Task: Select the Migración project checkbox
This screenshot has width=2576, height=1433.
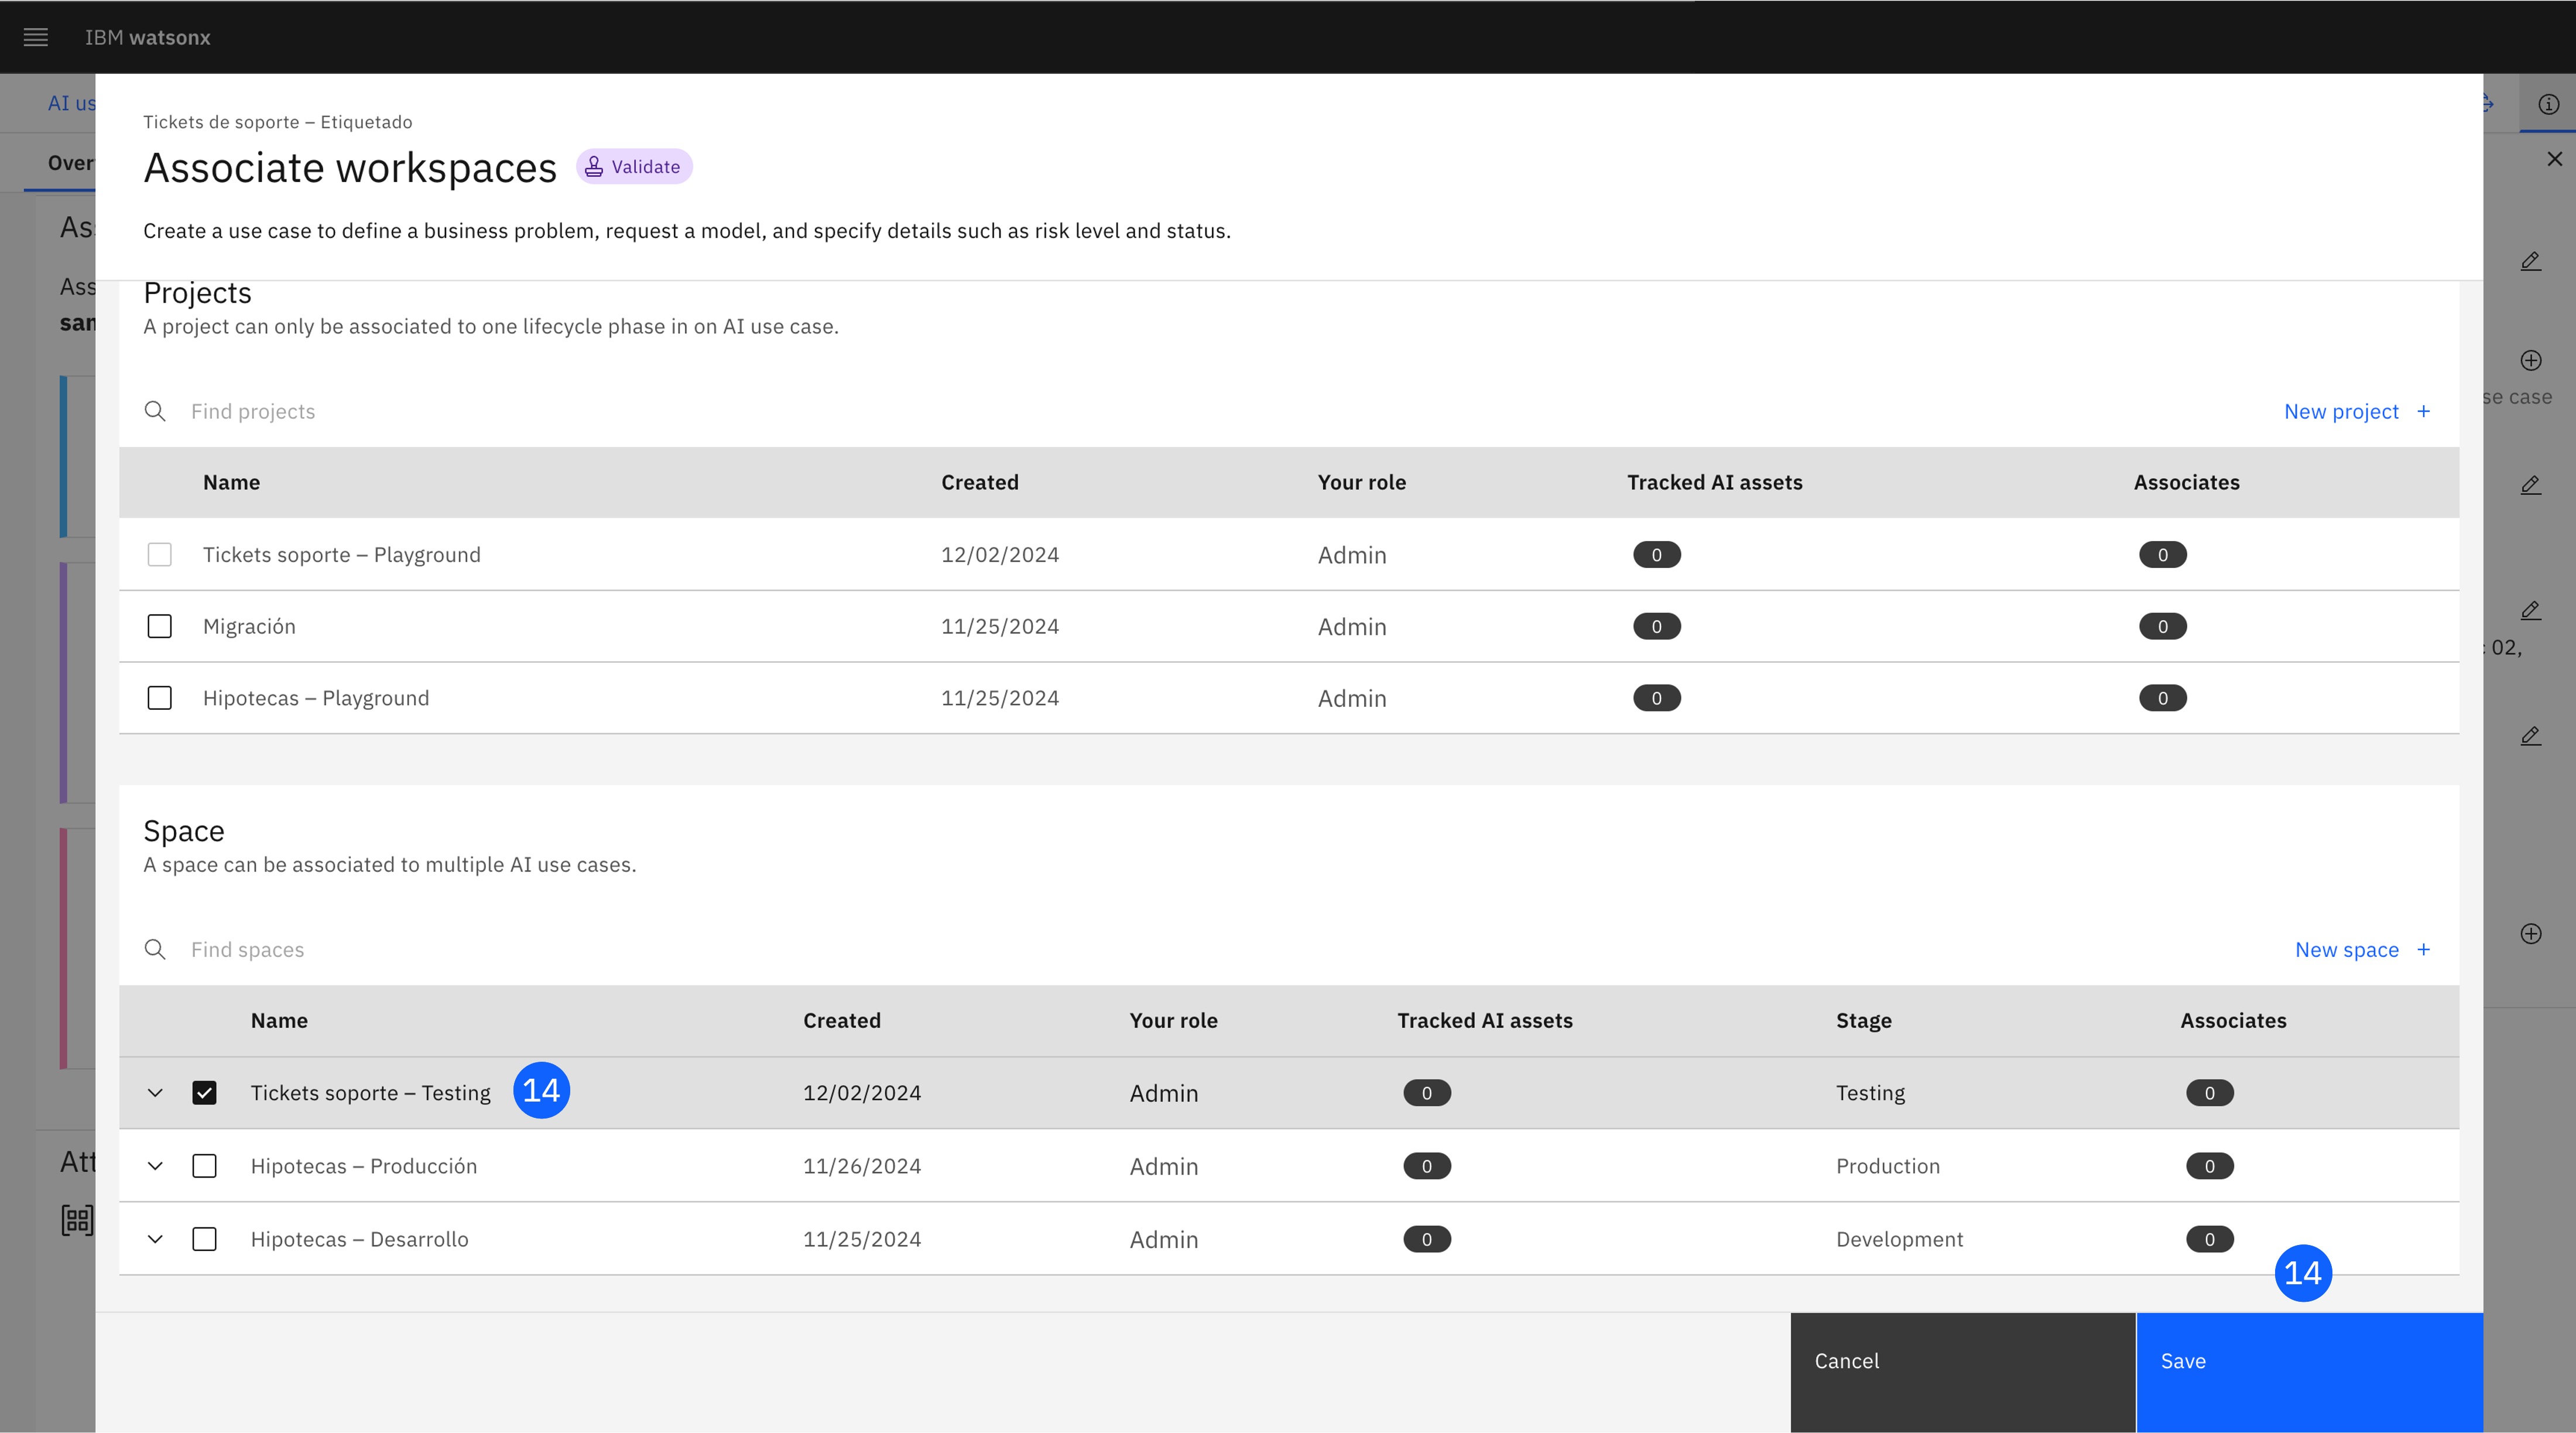Action: point(160,626)
